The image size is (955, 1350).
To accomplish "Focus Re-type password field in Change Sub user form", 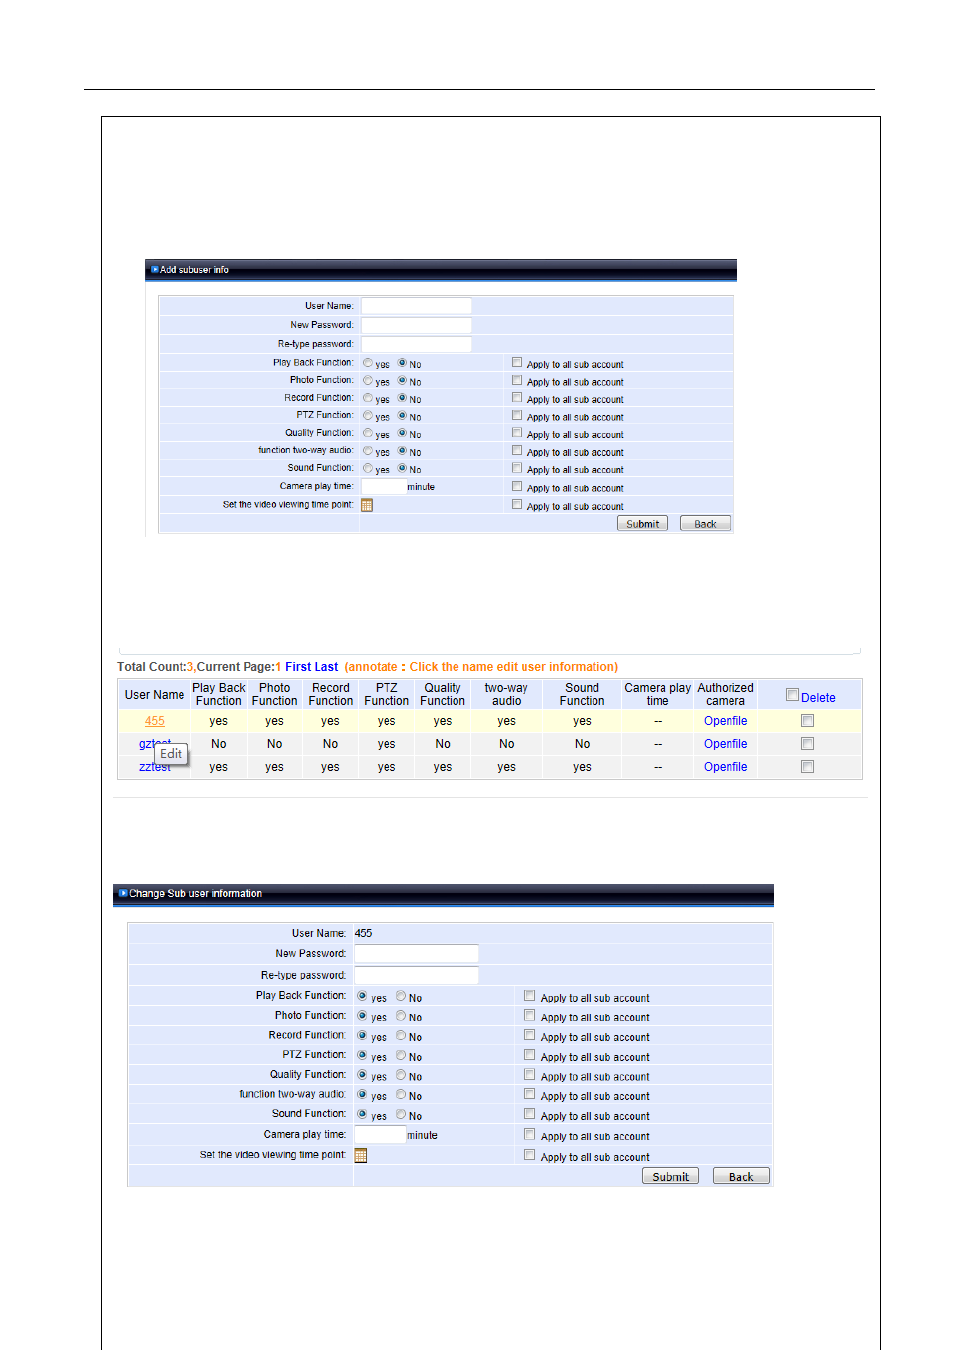I will (416, 975).
